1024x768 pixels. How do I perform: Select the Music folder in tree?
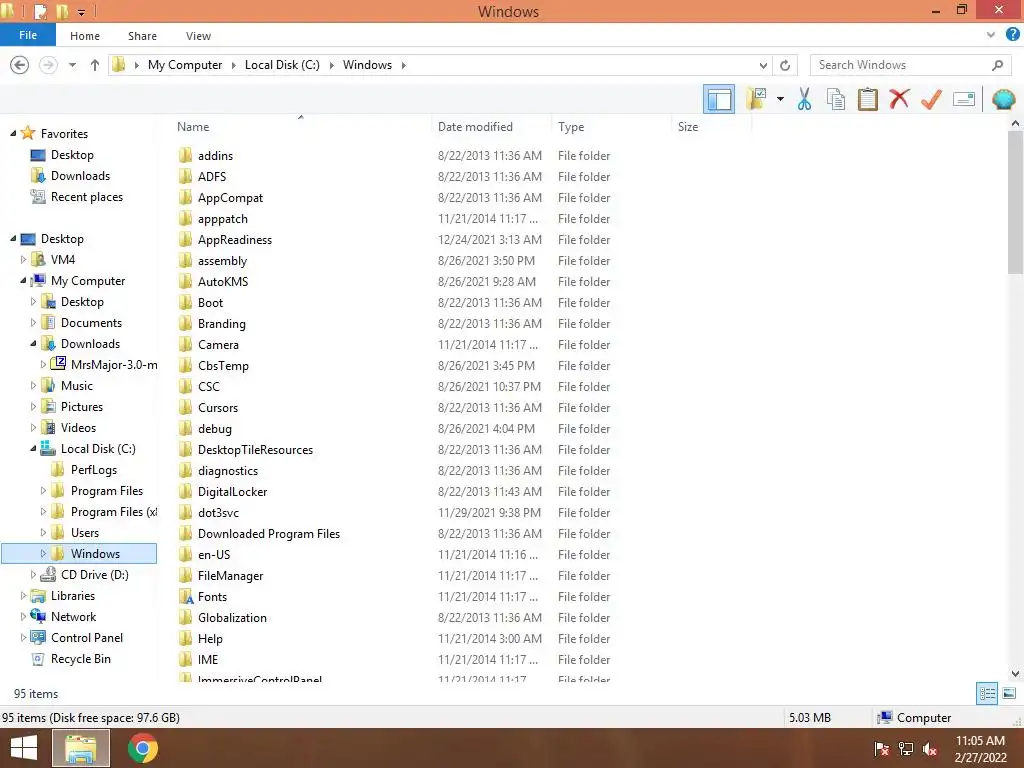pos(76,385)
